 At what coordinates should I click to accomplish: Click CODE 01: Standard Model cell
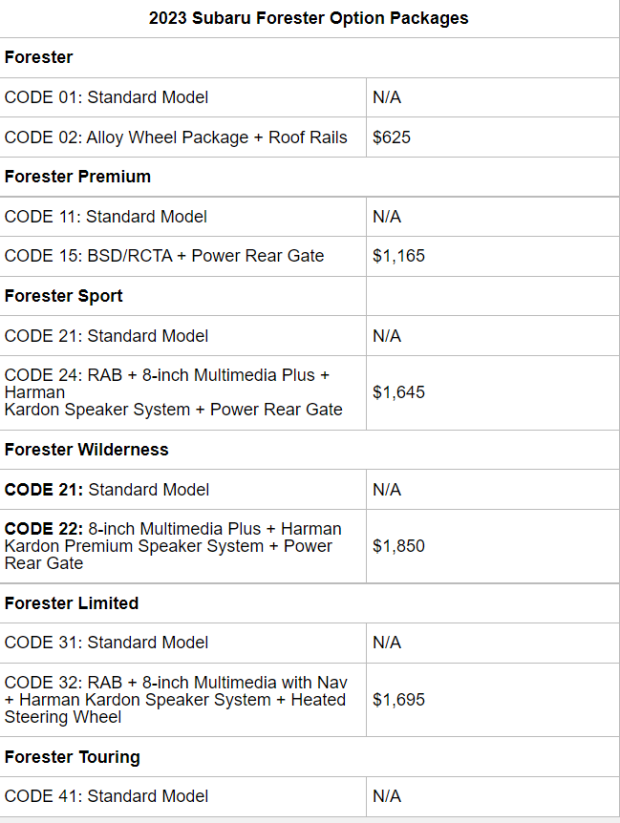183,98
